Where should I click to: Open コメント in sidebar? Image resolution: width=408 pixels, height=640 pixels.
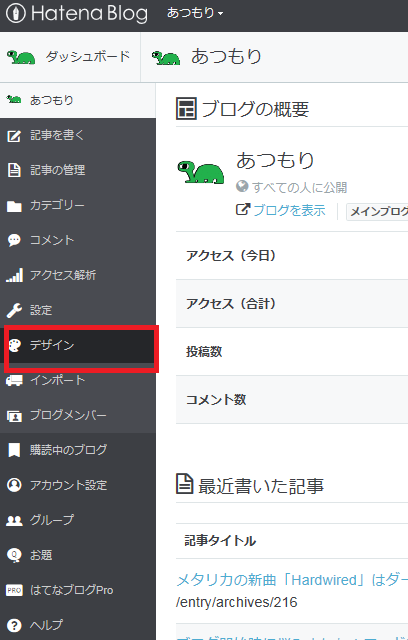78,240
